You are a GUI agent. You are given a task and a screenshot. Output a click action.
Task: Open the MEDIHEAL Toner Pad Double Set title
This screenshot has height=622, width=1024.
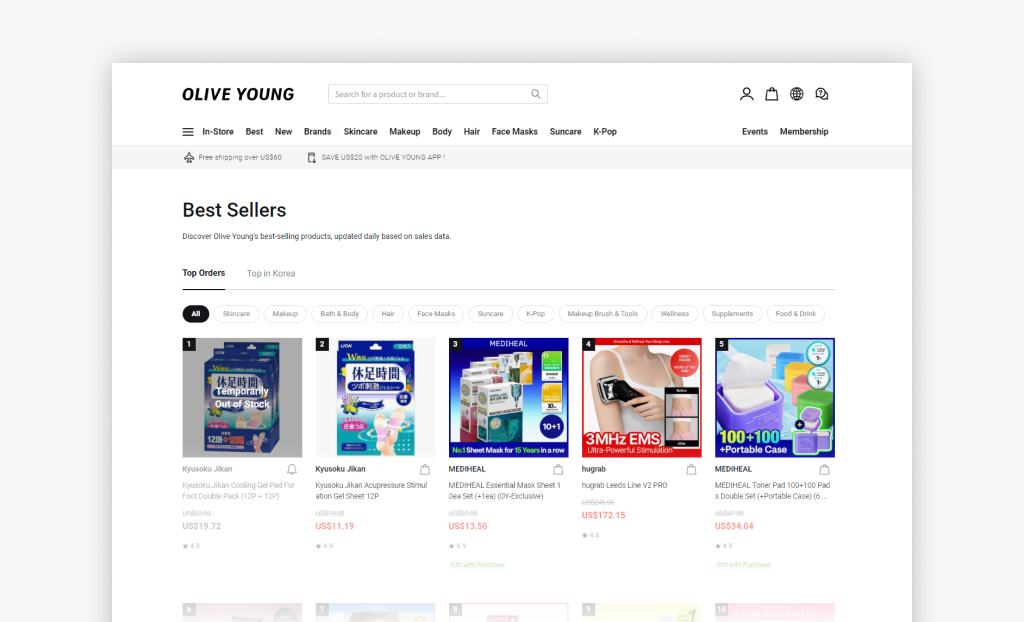[773, 491]
